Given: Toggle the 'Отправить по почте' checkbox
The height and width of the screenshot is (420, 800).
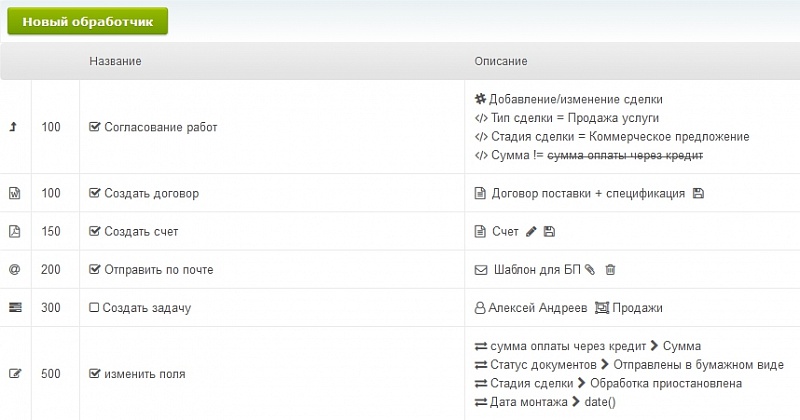Looking at the screenshot, I should tap(95, 269).
